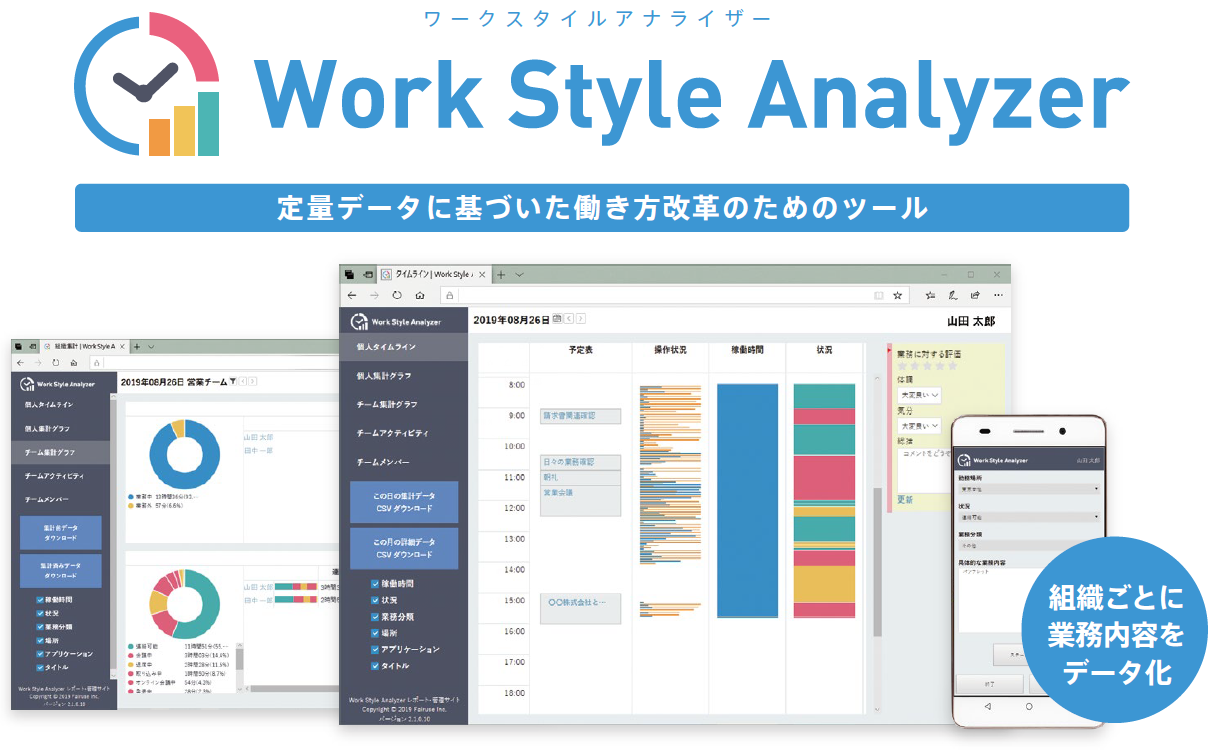Click 更新 link in the evaluation panel
This screenshot has height=750, width=1215.
click(x=905, y=499)
